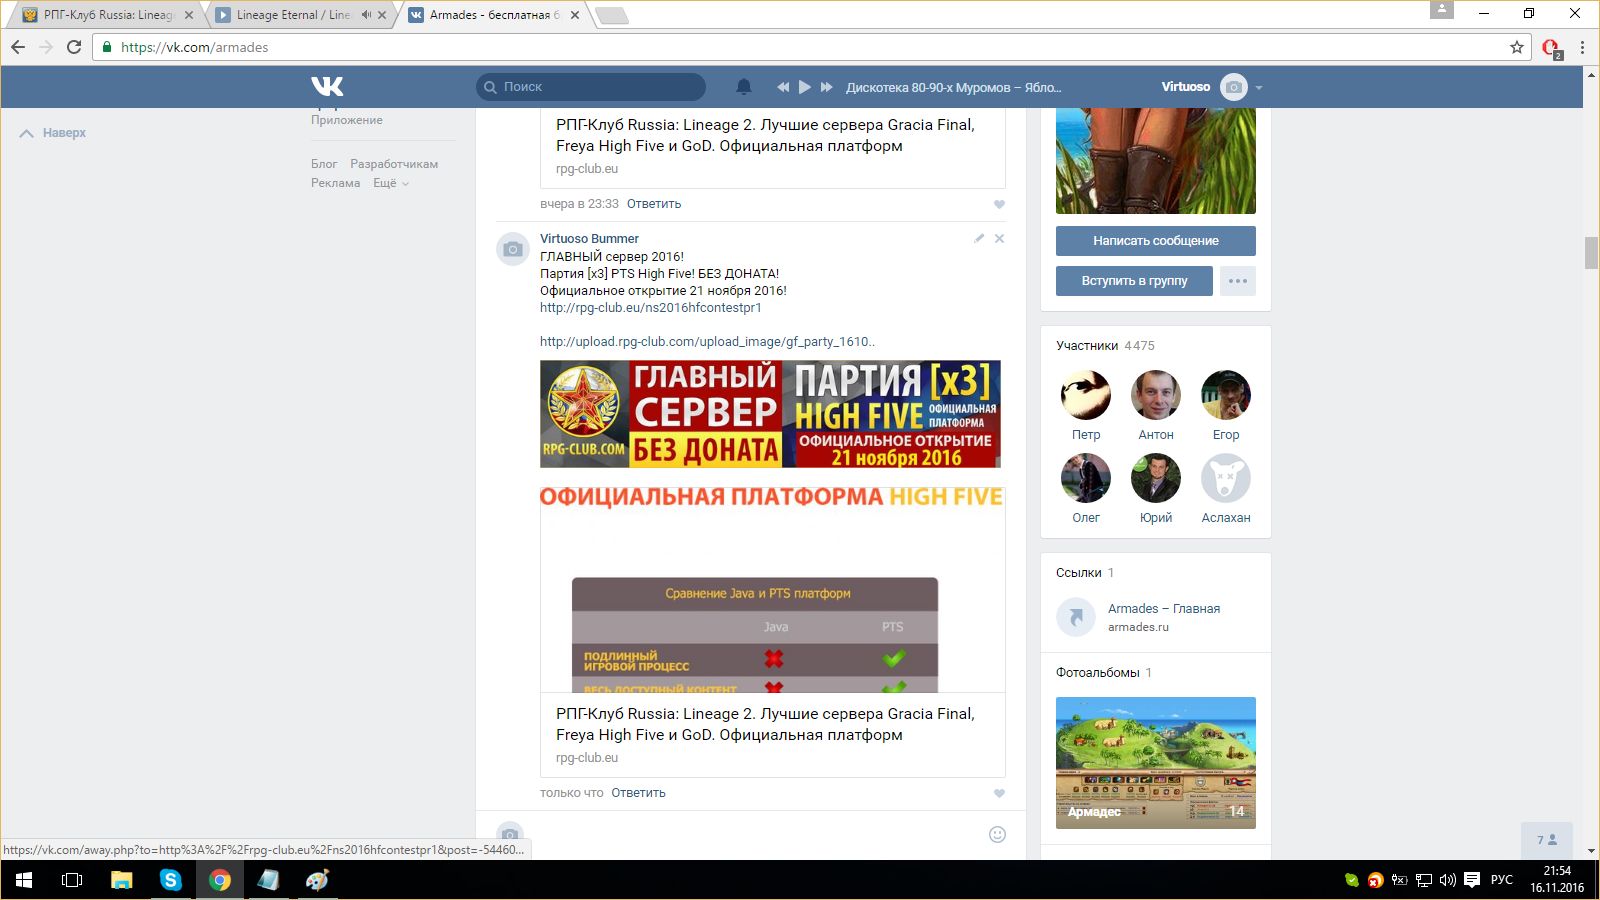Click Написать сообщение button
This screenshot has width=1600, height=900.
(x=1156, y=241)
